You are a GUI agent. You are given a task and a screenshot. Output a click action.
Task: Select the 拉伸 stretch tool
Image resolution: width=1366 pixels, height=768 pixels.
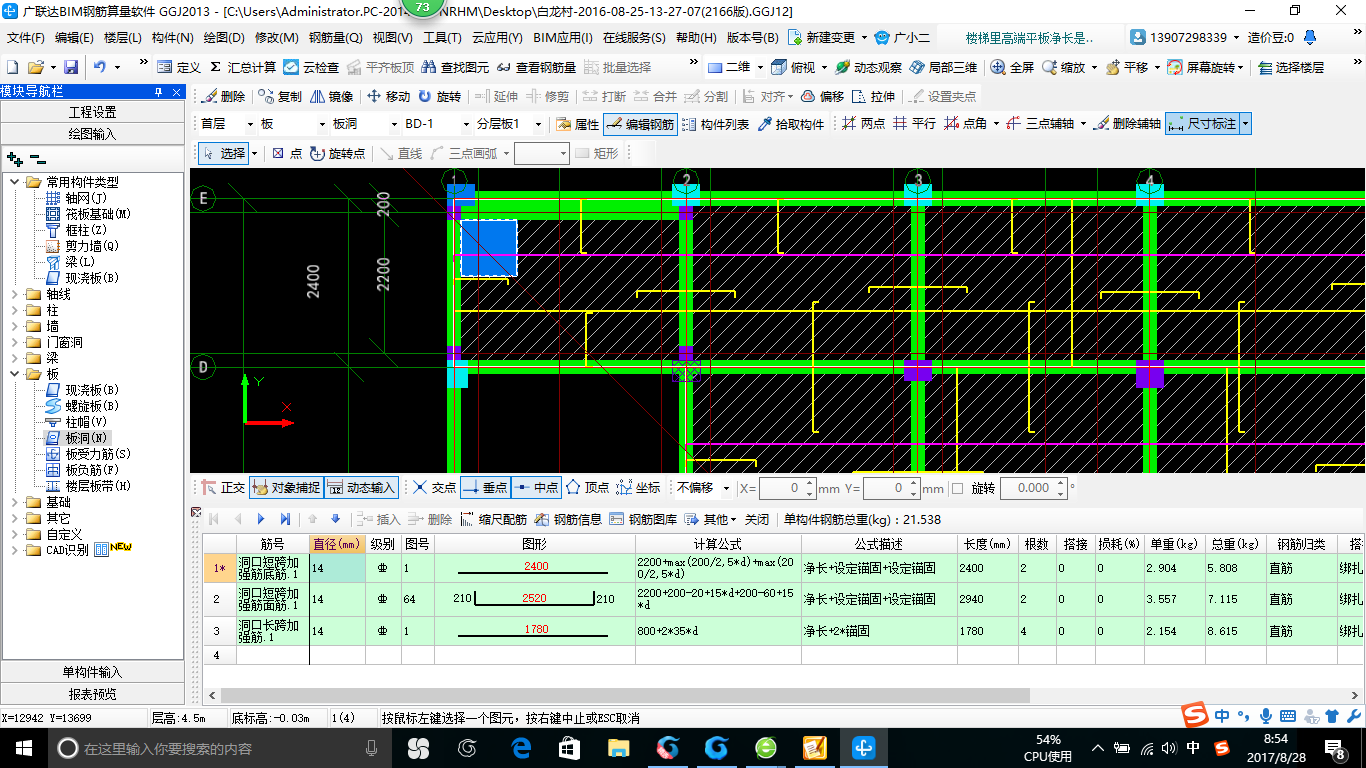coord(874,96)
